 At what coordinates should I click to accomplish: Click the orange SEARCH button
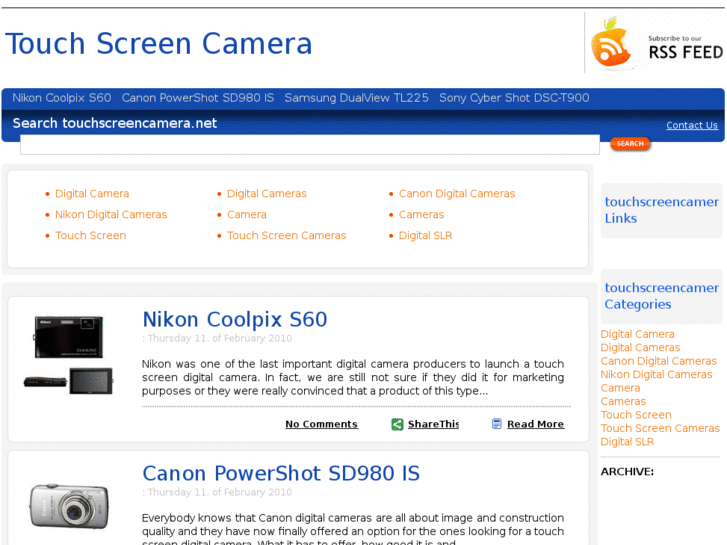click(x=630, y=144)
